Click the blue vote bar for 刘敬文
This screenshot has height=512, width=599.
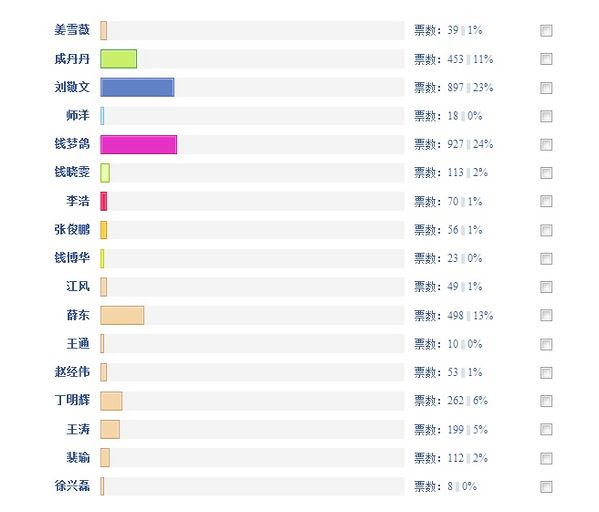click(x=138, y=87)
